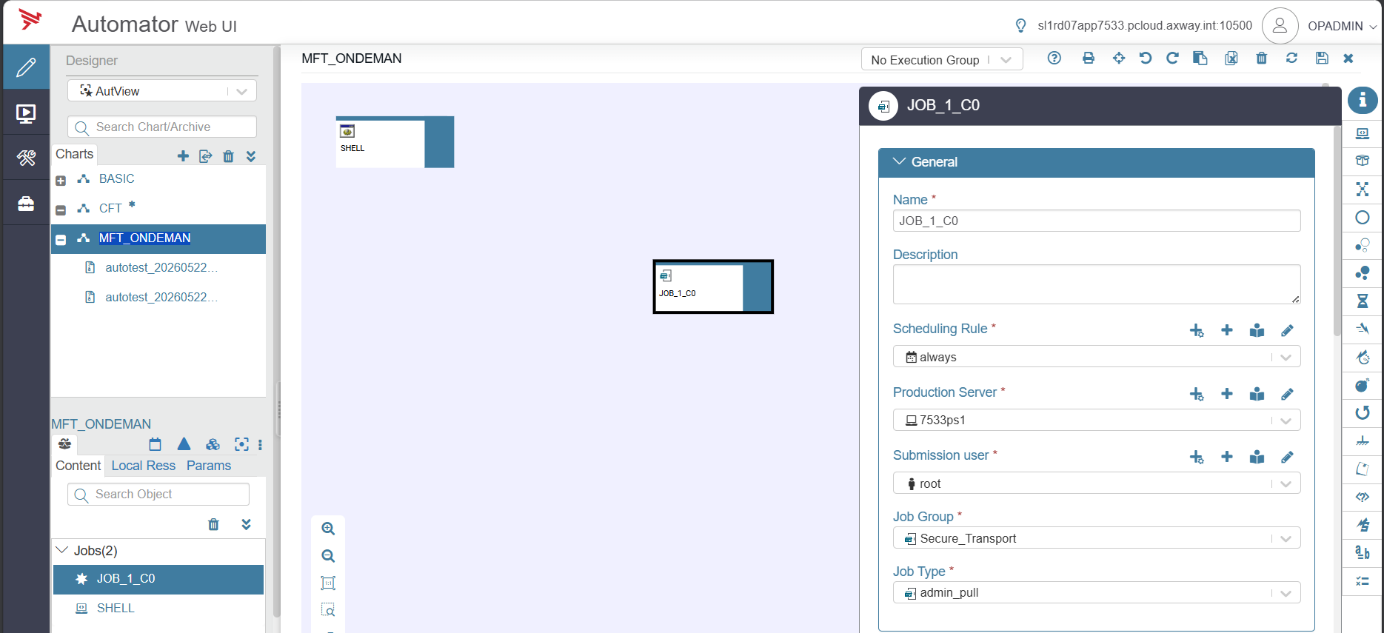The height and width of the screenshot is (633, 1384).
Task: Open the No Execution Group dropdown
Action: click(x=942, y=60)
